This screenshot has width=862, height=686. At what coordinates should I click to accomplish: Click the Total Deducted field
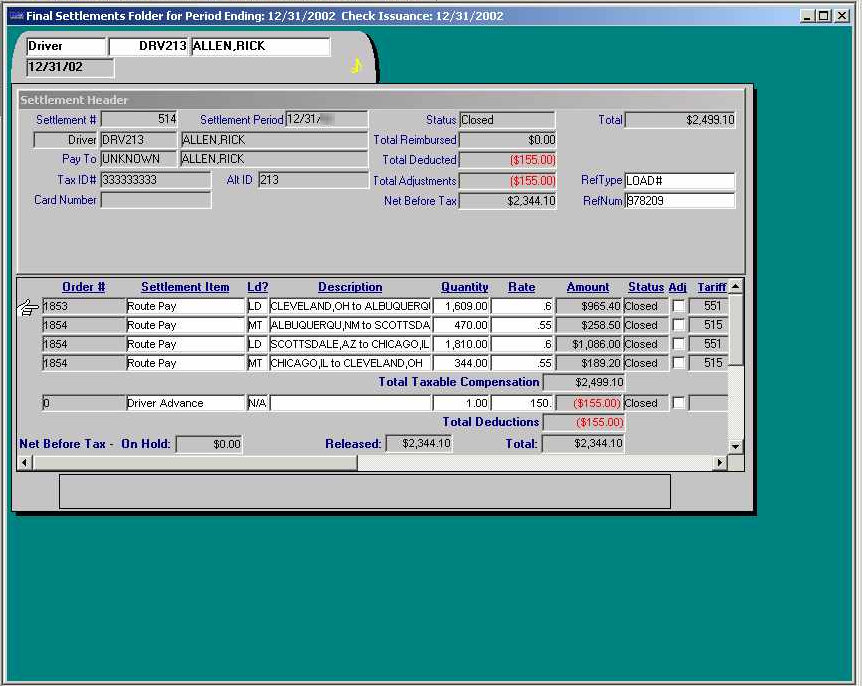coord(507,160)
